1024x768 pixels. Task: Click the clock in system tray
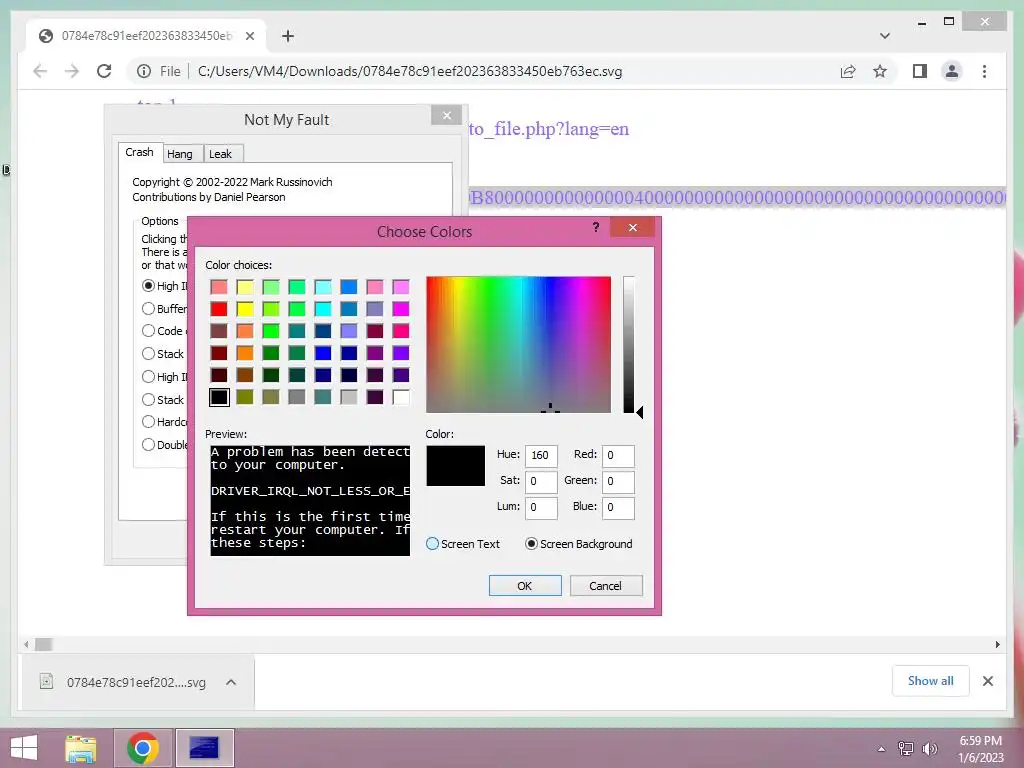click(980, 749)
